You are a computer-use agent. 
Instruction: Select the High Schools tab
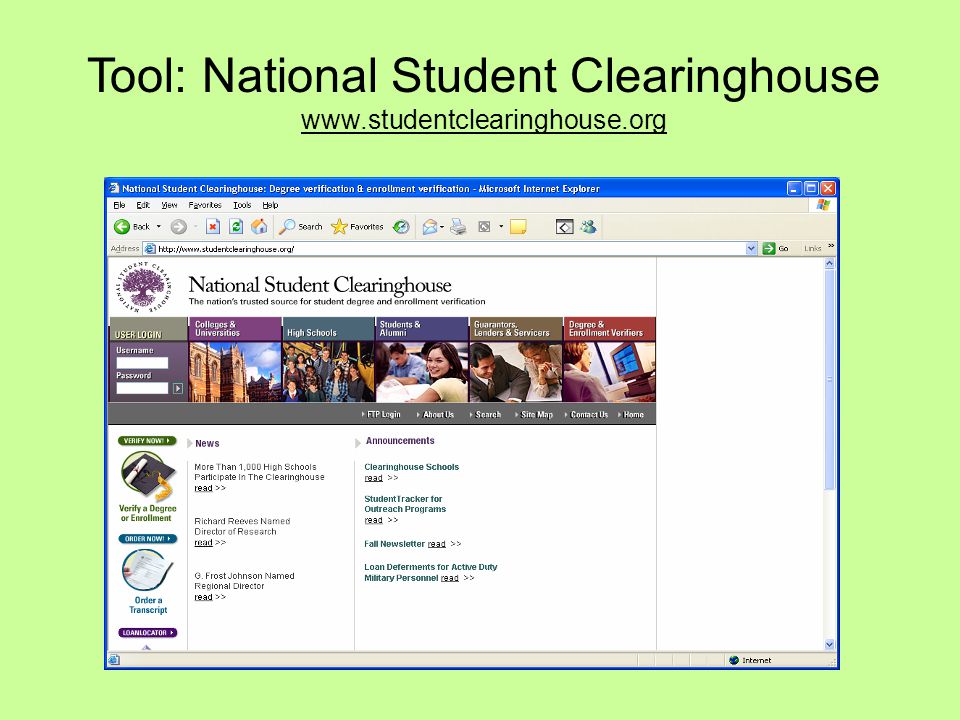click(x=328, y=329)
